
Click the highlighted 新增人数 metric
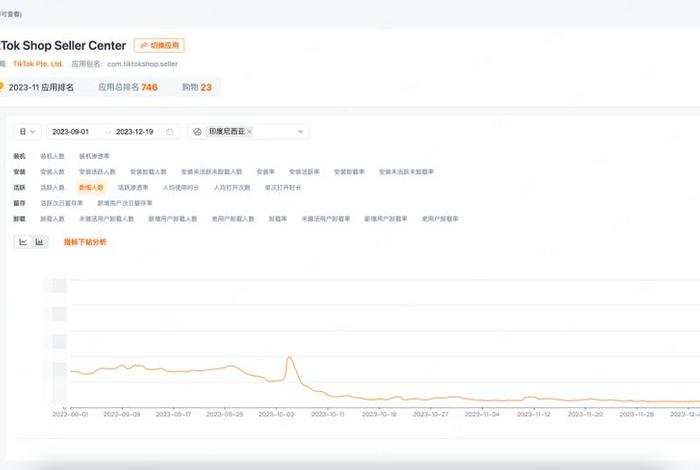[x=91, y=187]
